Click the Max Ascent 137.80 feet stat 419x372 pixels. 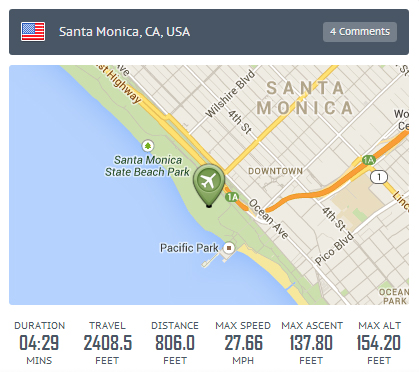coord(311,343)
